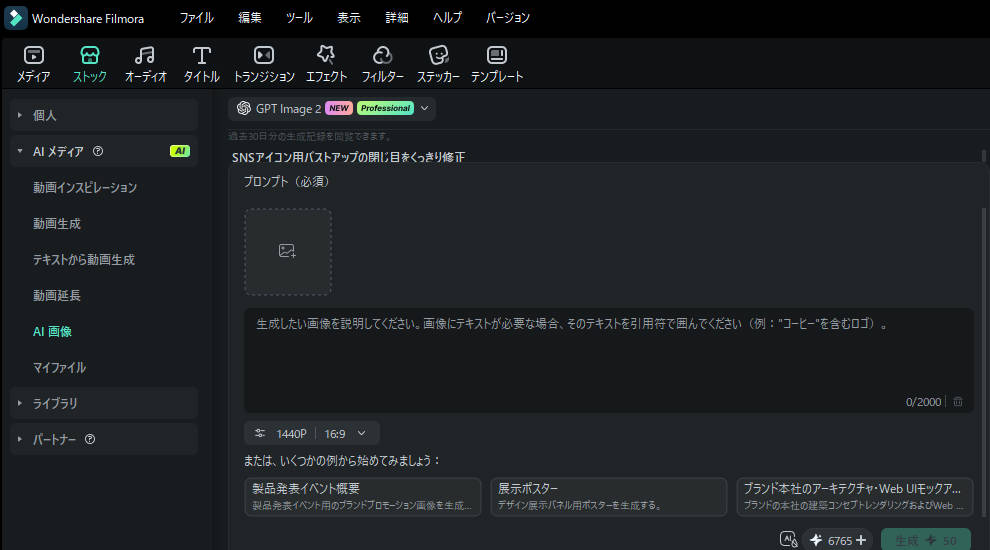Open the 詳細 menu
990x550 pixels.
coord(397,18)
